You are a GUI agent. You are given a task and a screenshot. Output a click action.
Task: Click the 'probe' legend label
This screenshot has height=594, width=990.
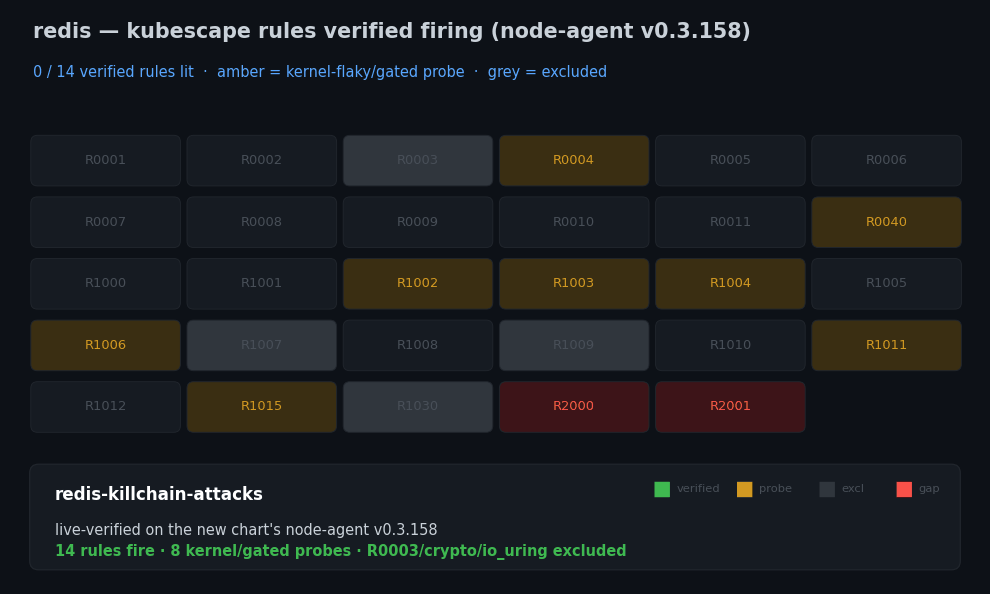click(775, 489)
